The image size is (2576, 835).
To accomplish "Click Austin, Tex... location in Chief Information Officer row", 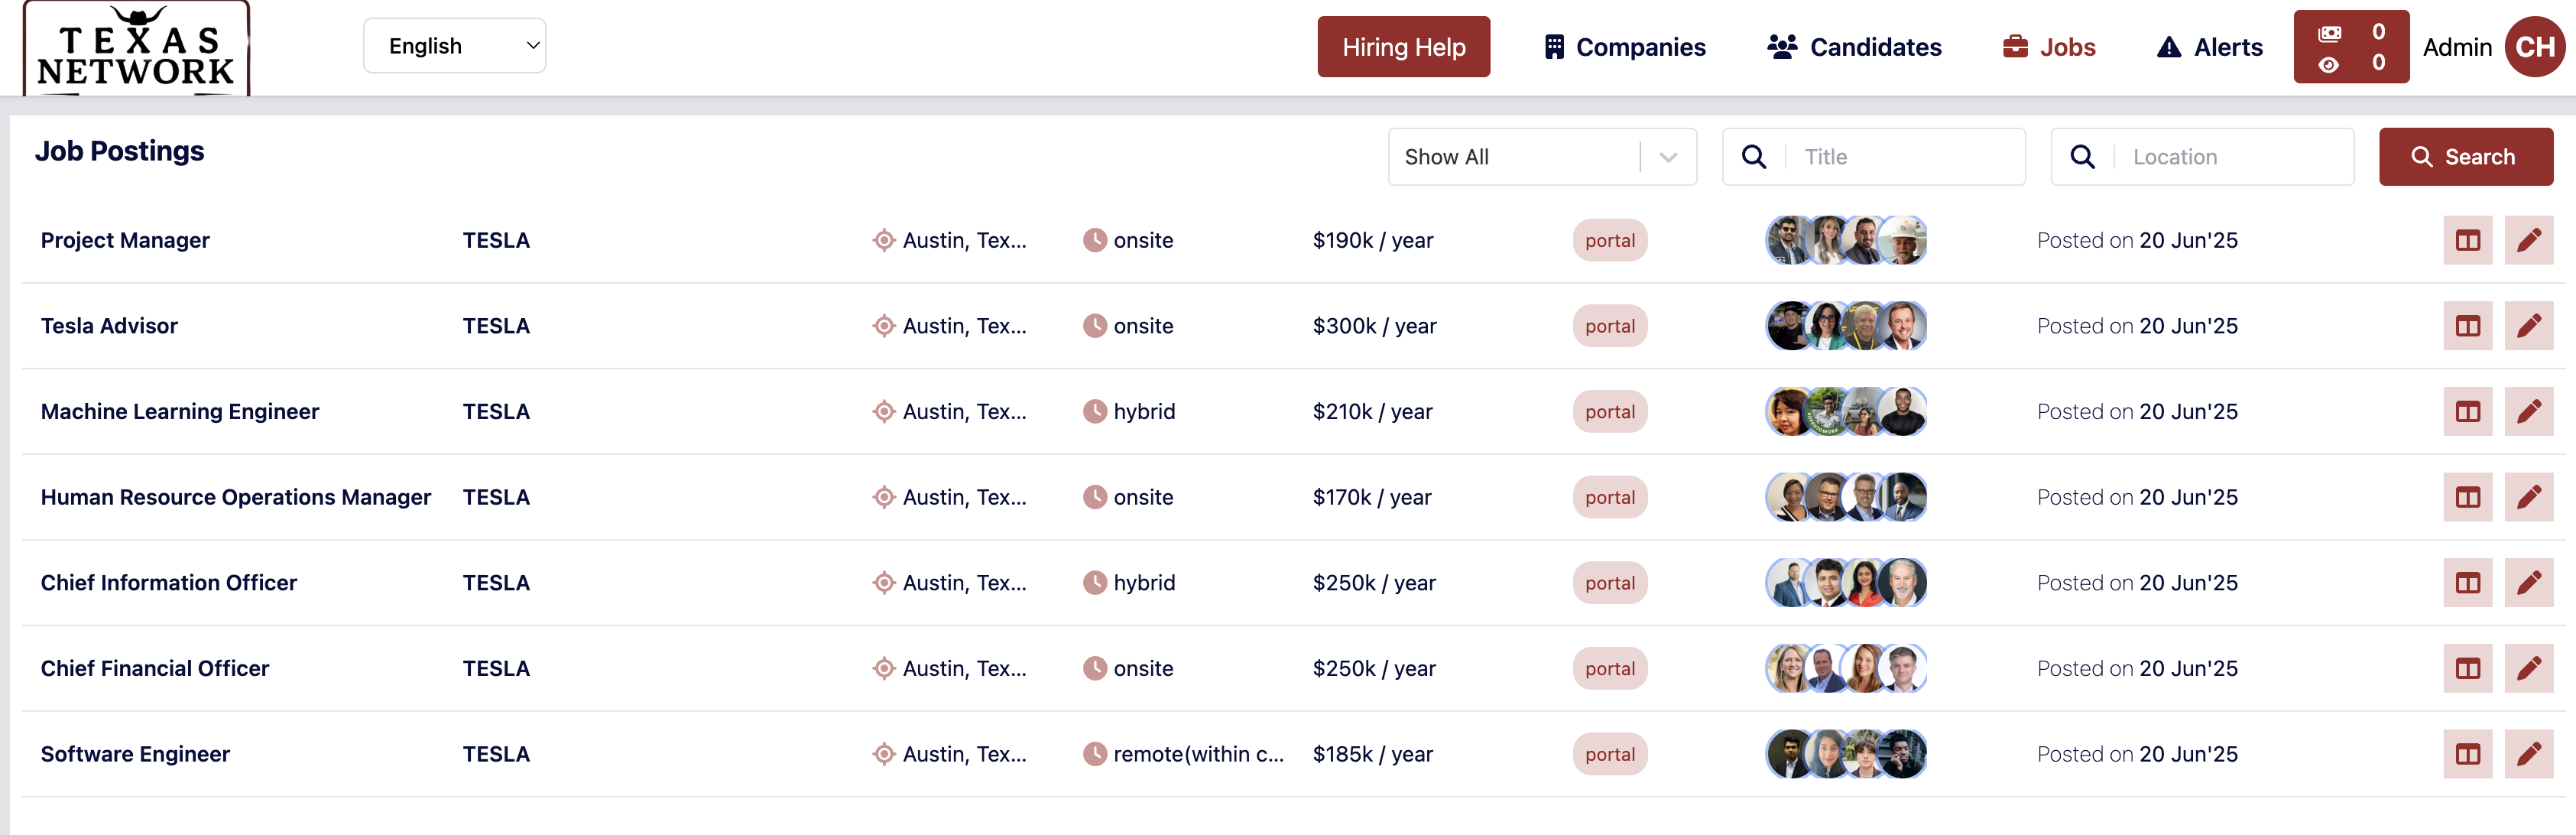I will pyautogui.click(x=964, y=583).
